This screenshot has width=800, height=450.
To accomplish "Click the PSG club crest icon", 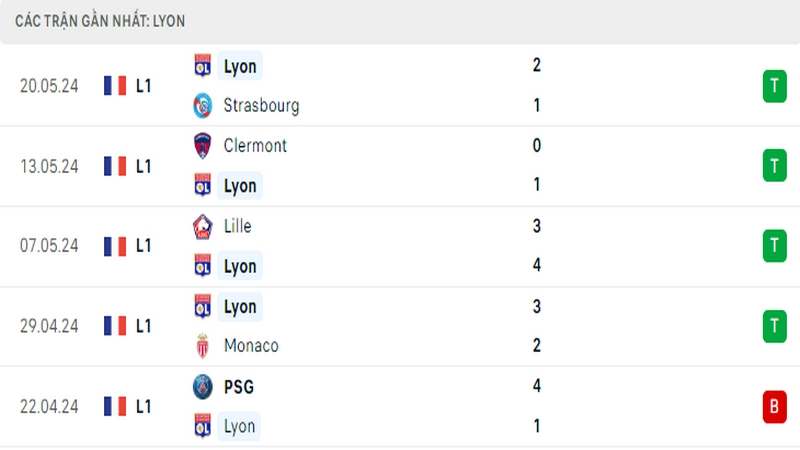I will [203, 387].
